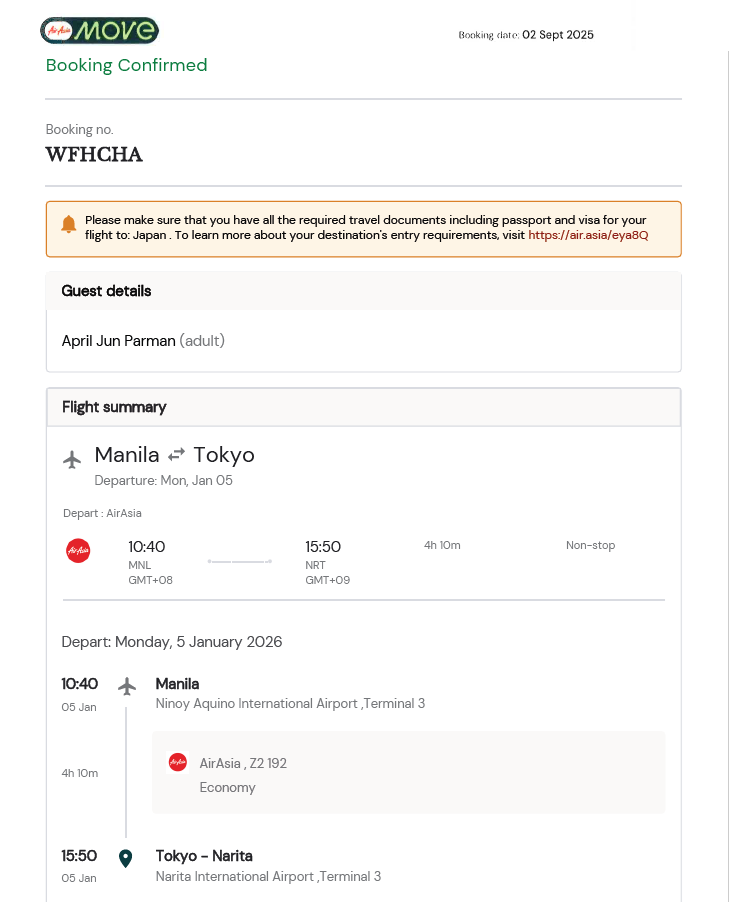Click the red AirAsia logo next to 10:40
Image resolution: width=729 pixels, height=902 pixels.
pos(78,550)
